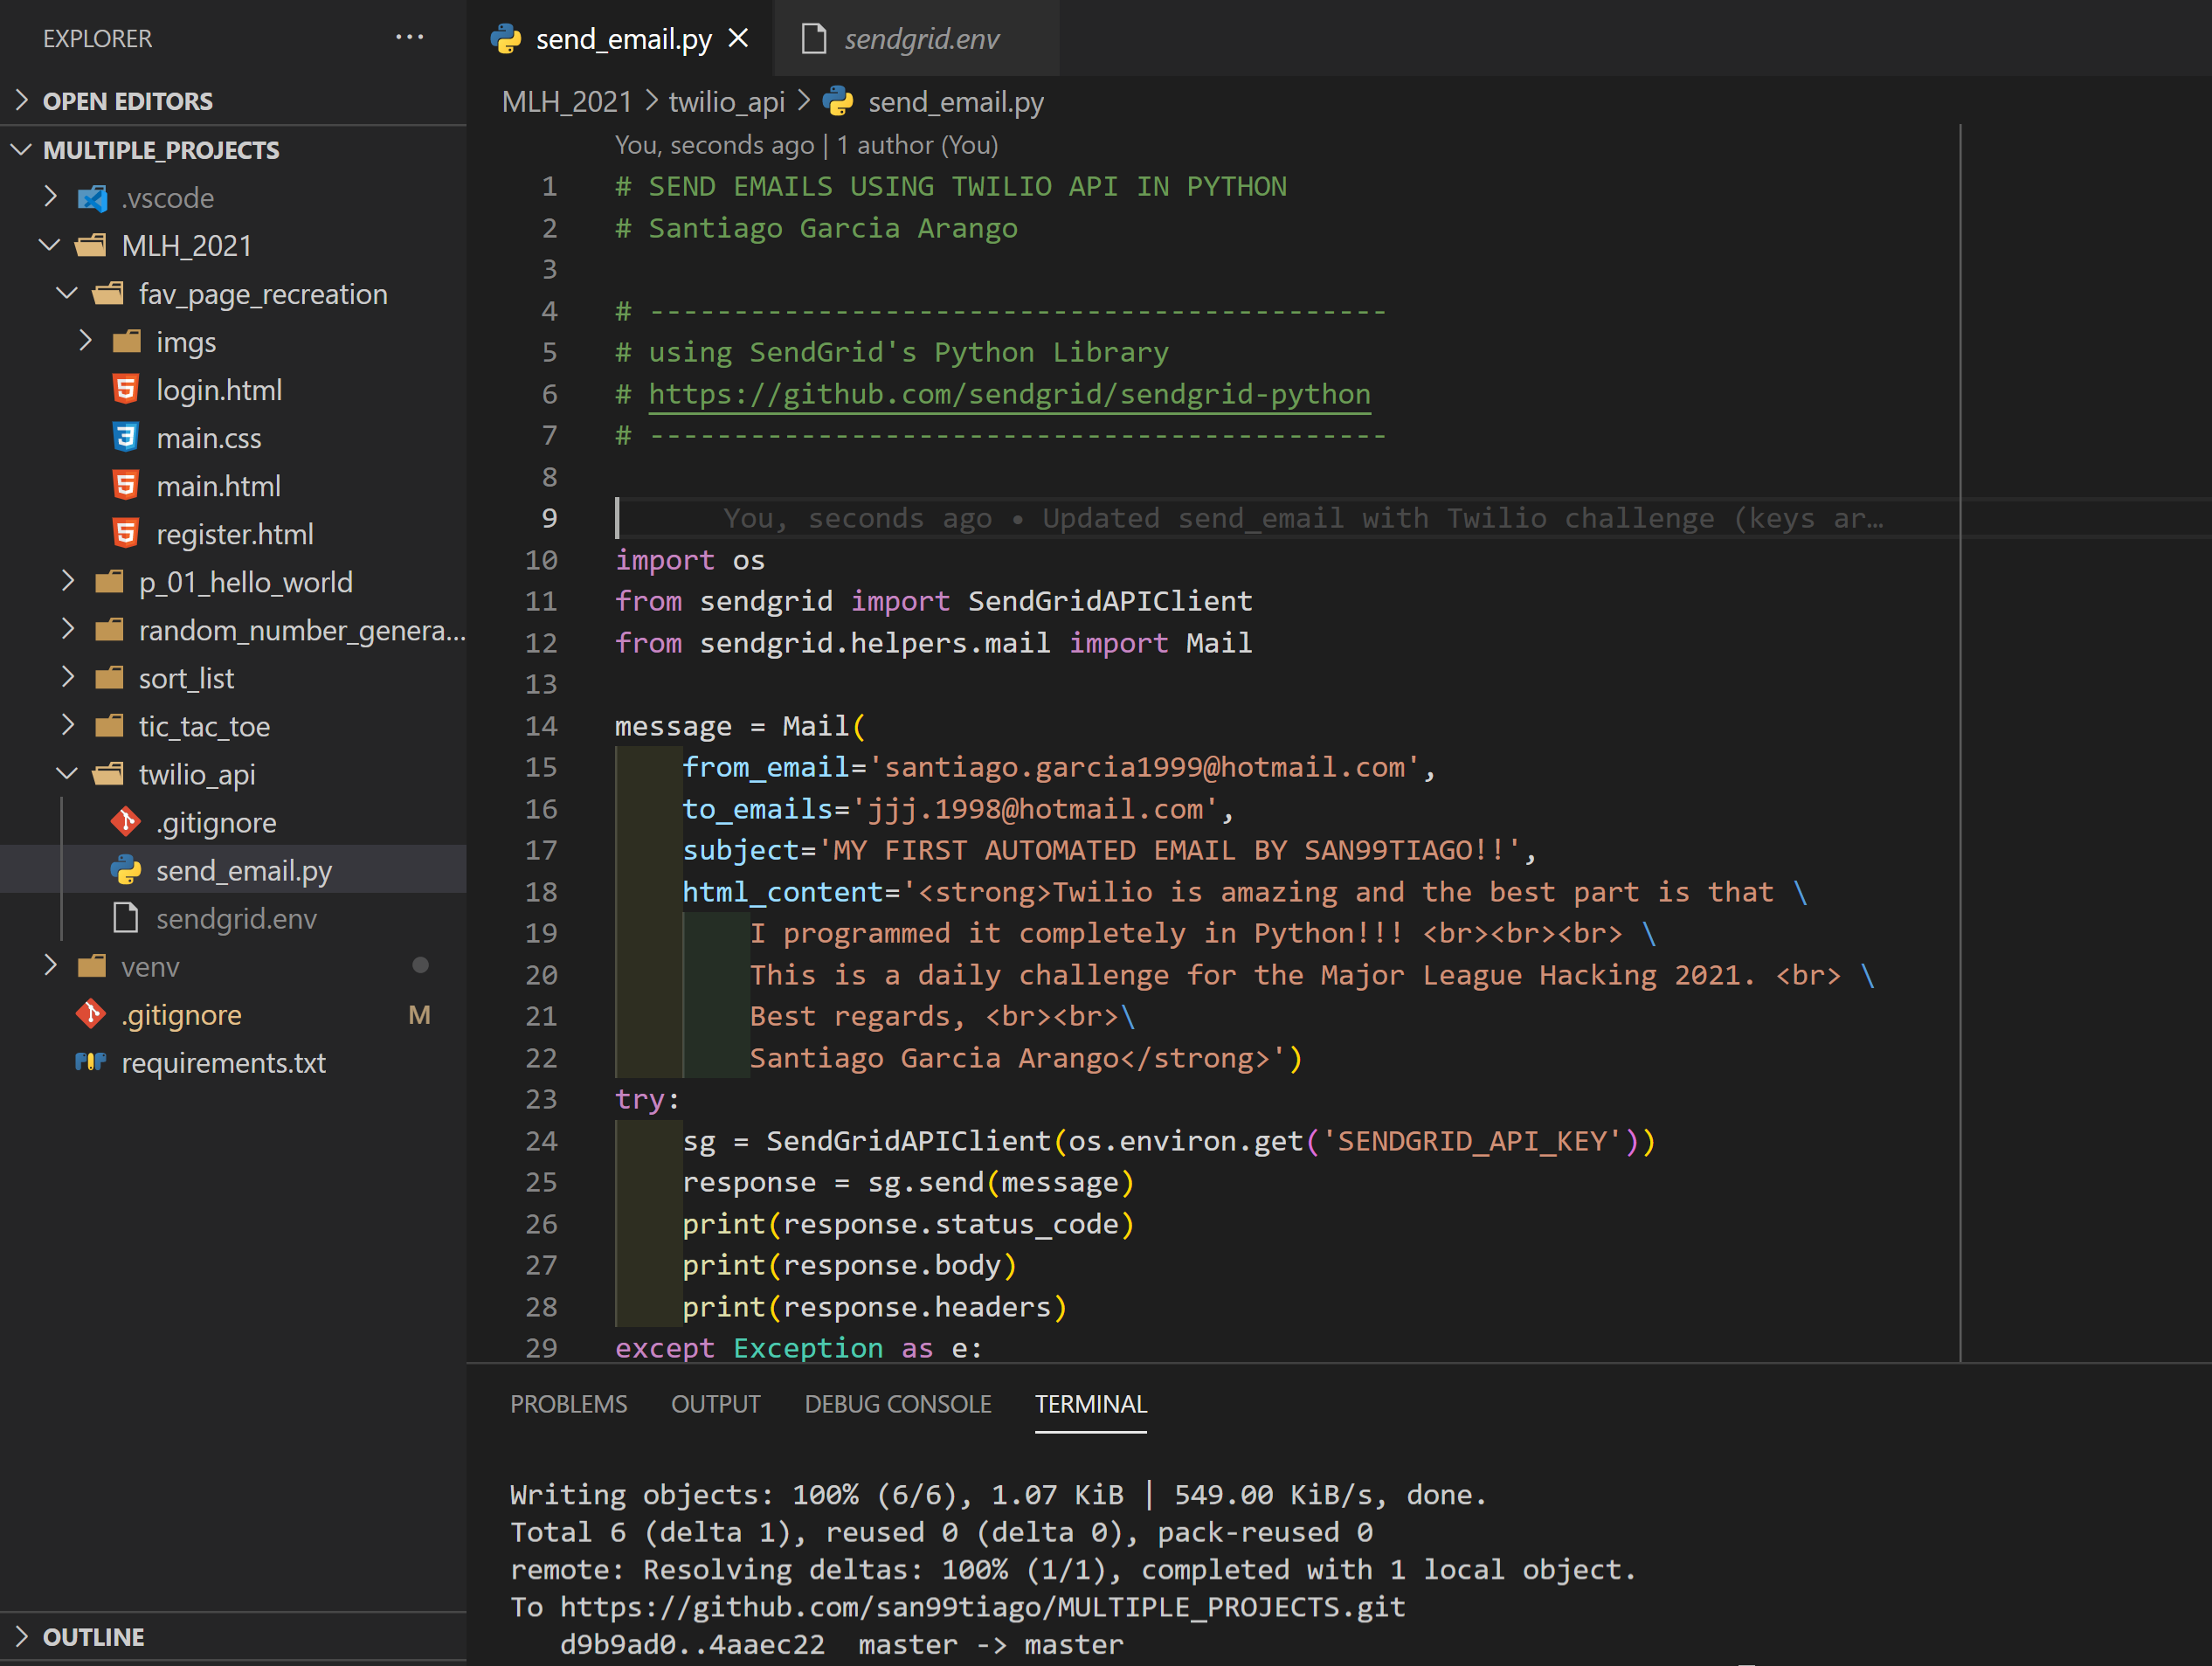Open the sendgrid-python GitHub link in comment
The height and width of the screenshot is (1666, 2212).
click(x=1009, y=394)
